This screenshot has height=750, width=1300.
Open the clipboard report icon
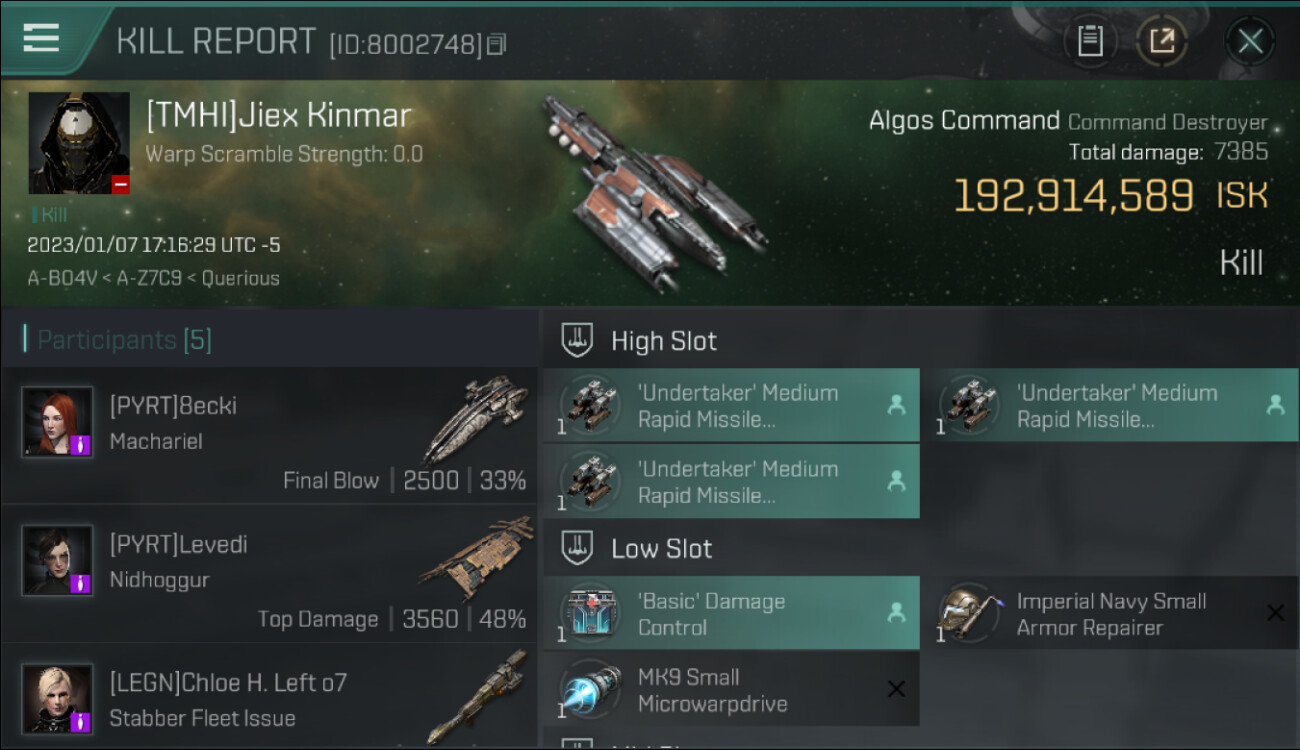coord(1090,41)
